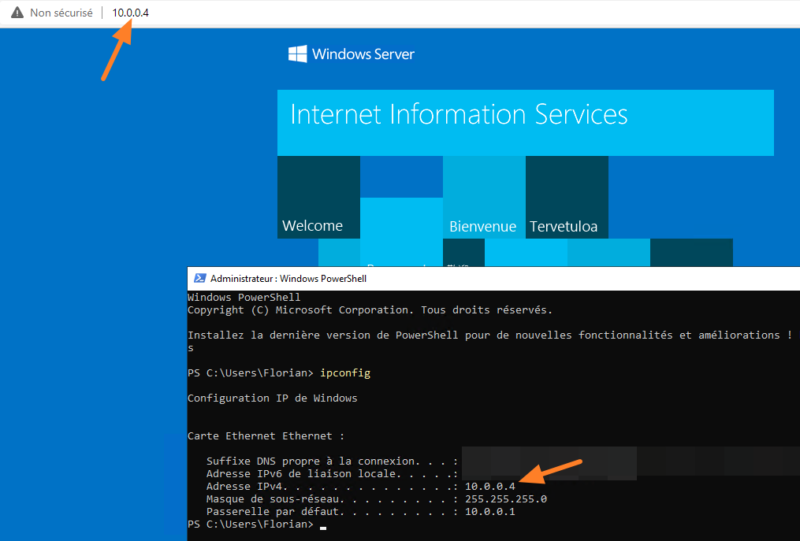
Task: Click the Adresse IPv4 value 10.0.0.4
Action: (490, 486)
